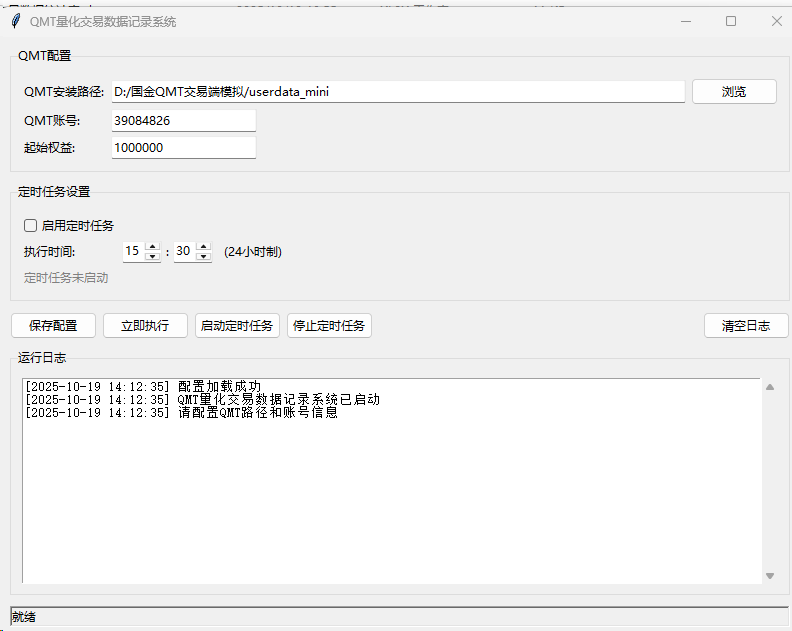
Task: Click the feather app icon in title bar
Action: click(x=16, y=21)
